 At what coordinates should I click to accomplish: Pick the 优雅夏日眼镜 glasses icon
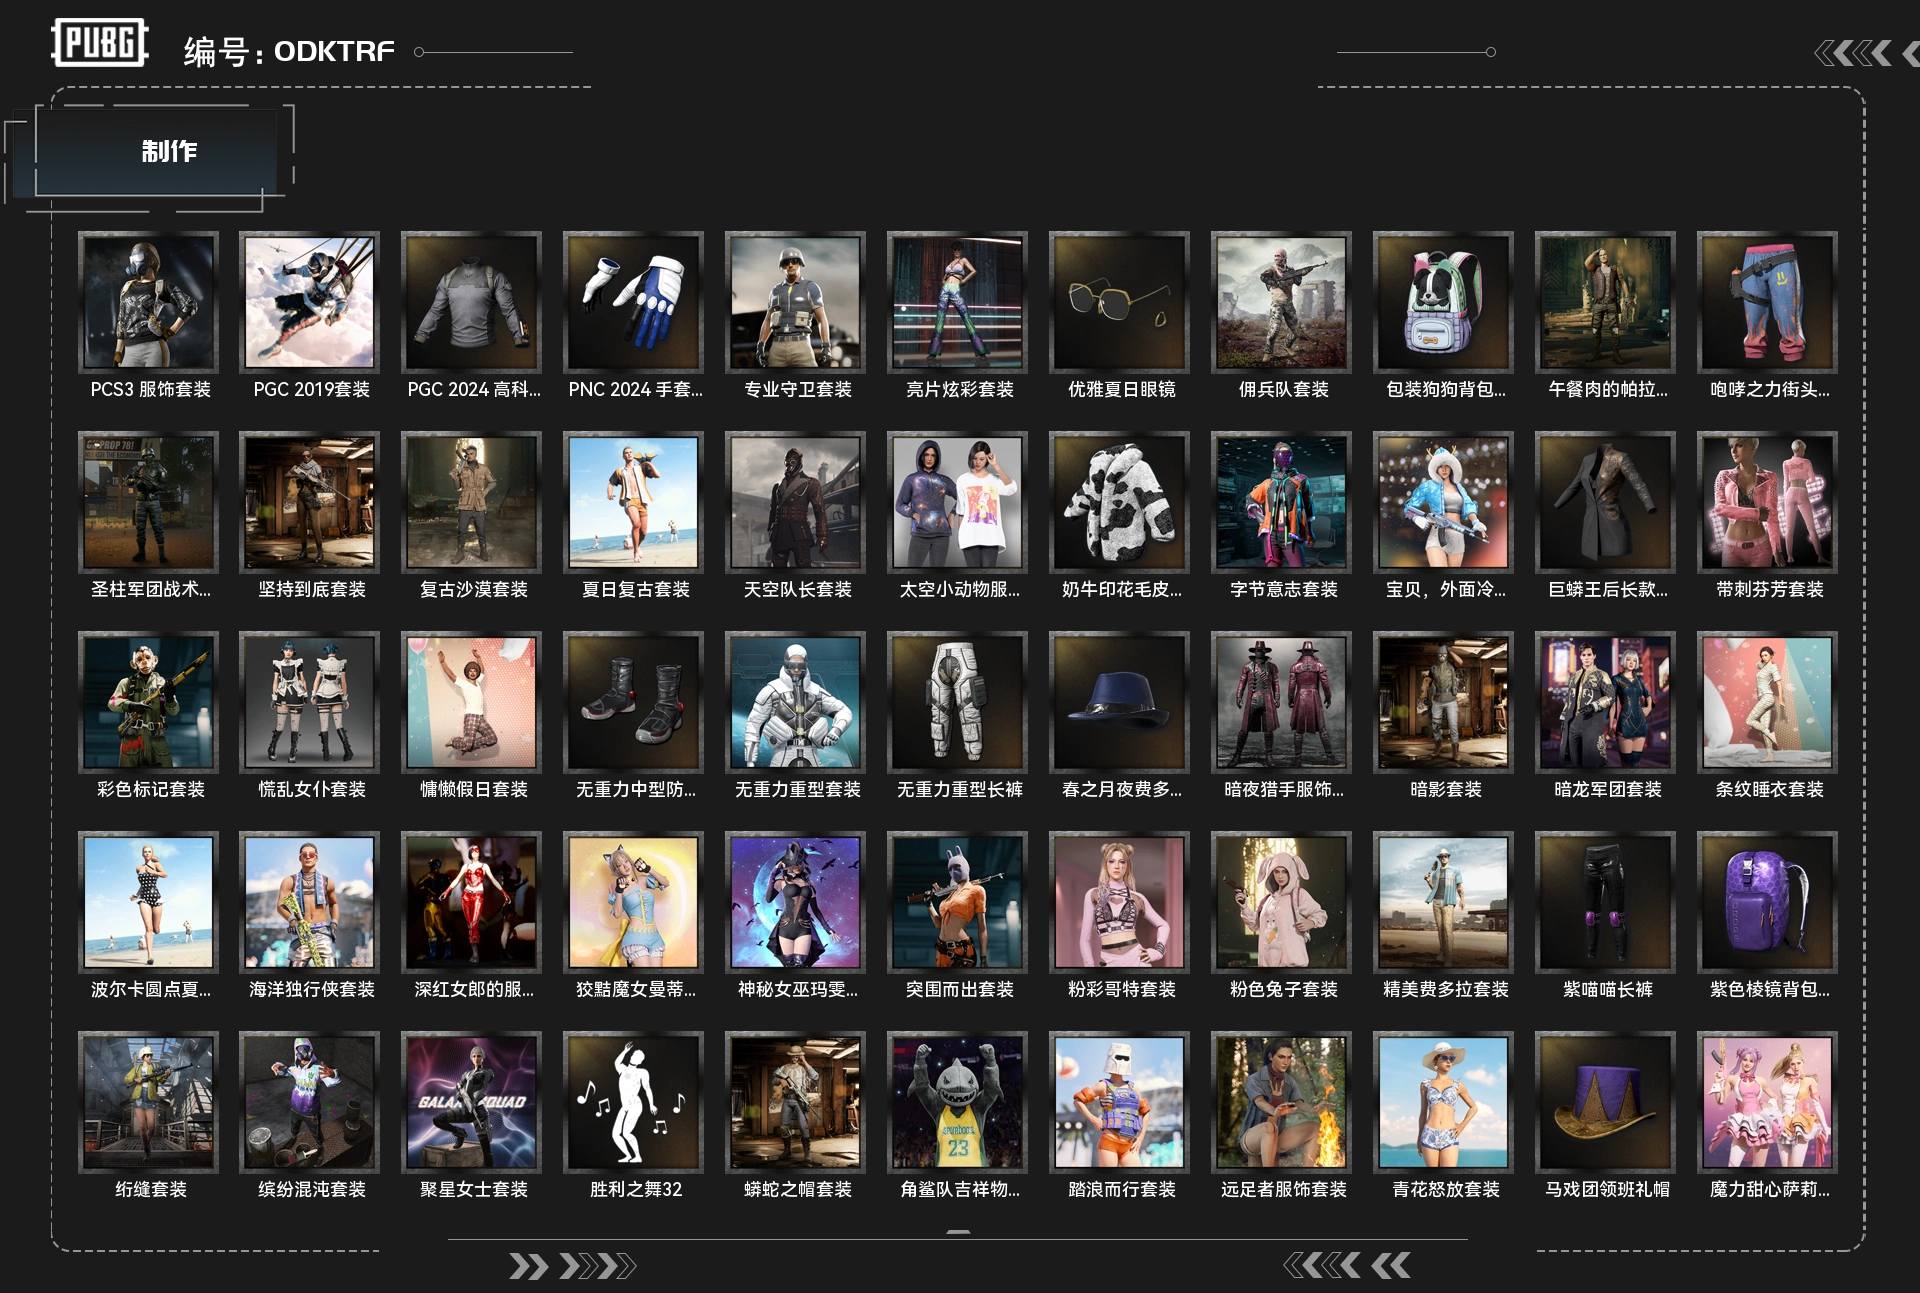tap(1120, 302)
